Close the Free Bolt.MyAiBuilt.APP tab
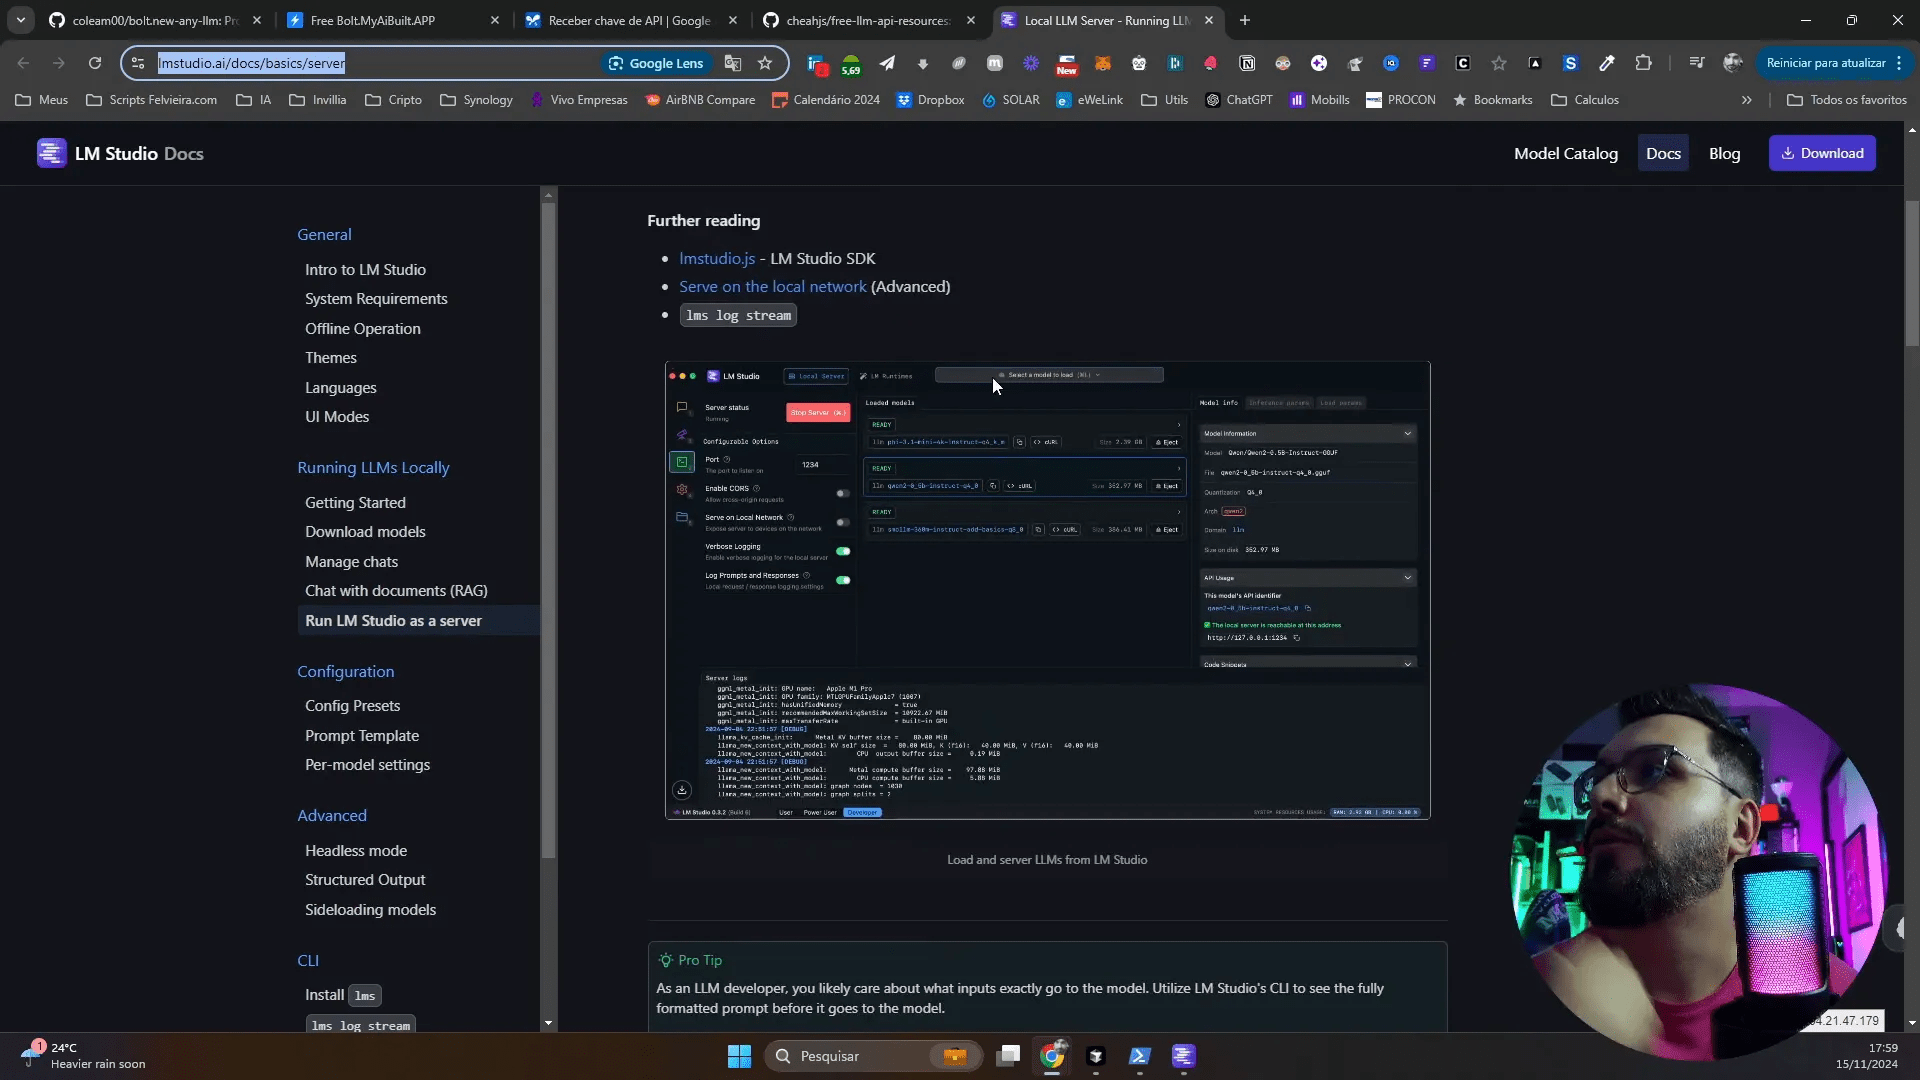 pos(494,20)
